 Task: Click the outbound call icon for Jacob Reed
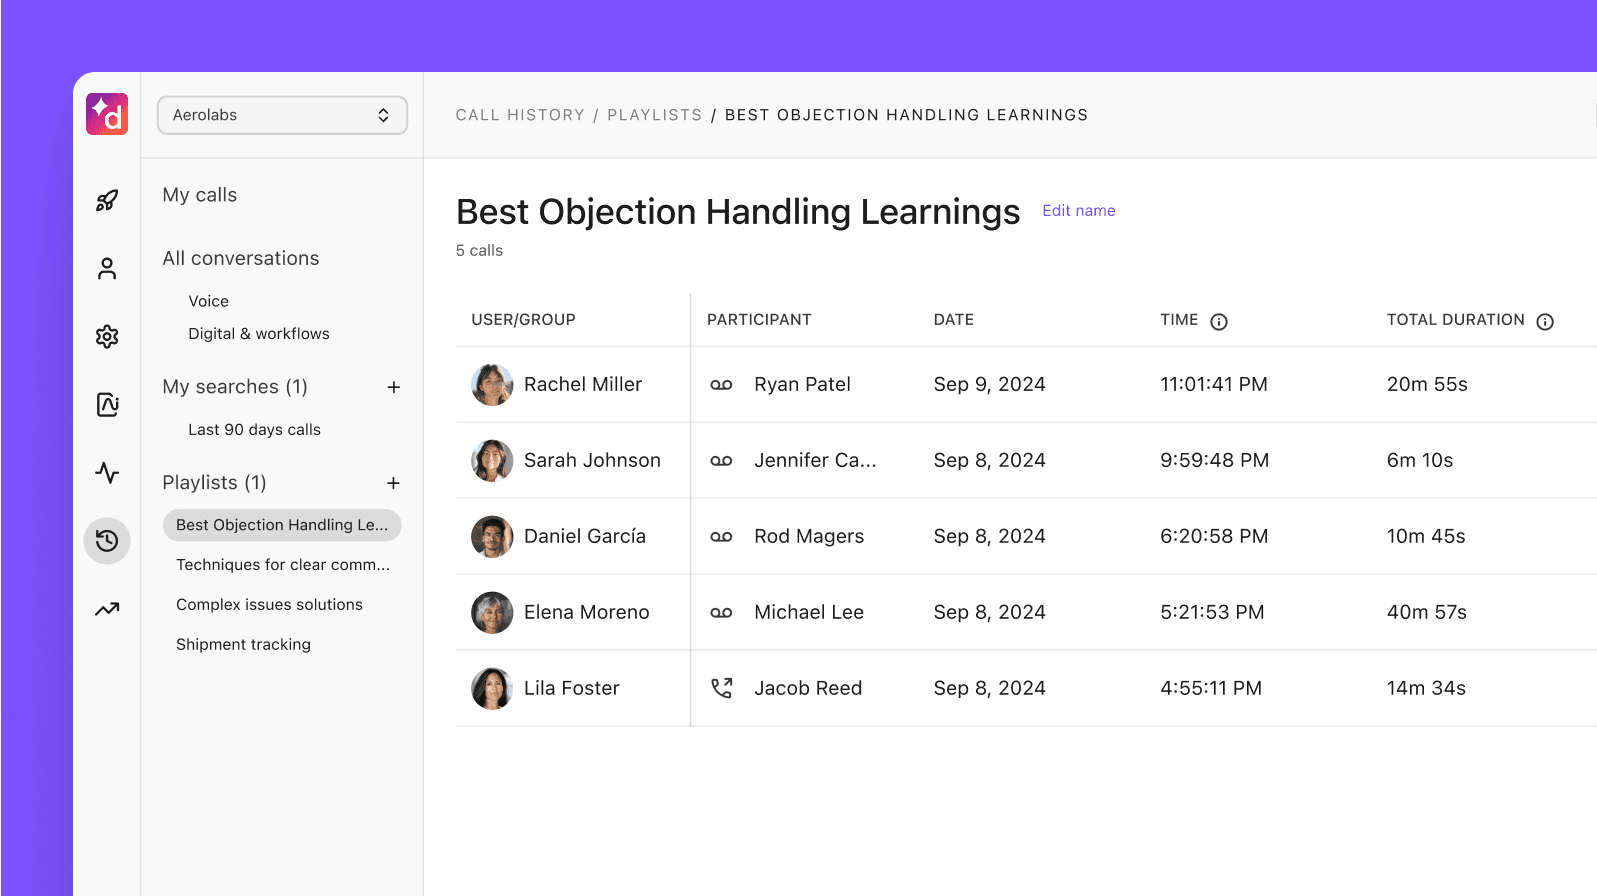(x=721, y=688)
